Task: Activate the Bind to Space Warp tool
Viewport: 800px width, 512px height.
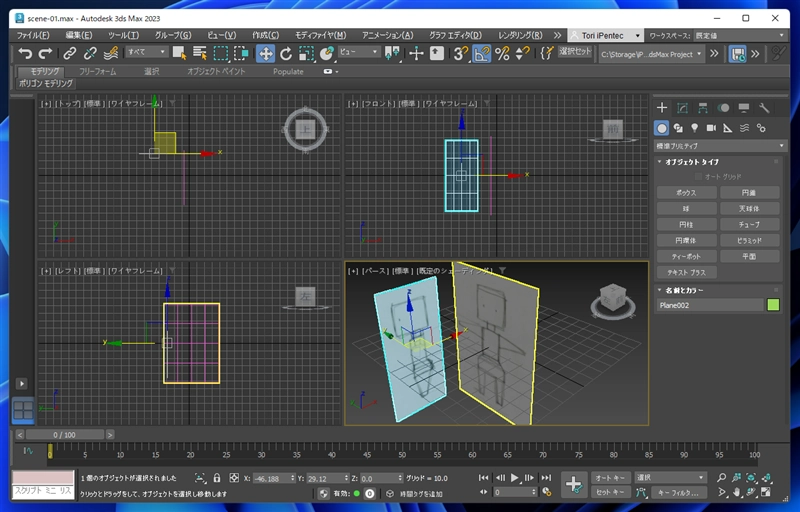Action: (x=111, y=53)
